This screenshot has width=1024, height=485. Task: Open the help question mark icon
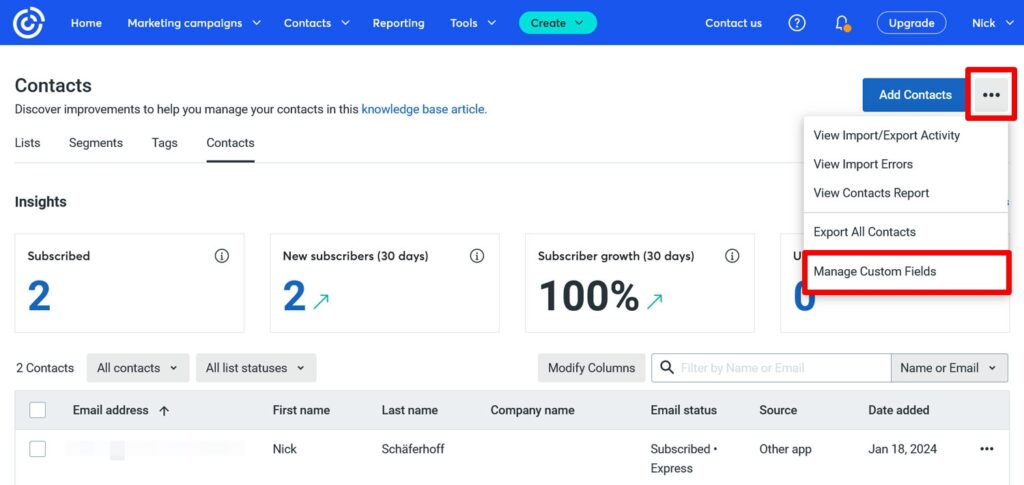[797, 23]
